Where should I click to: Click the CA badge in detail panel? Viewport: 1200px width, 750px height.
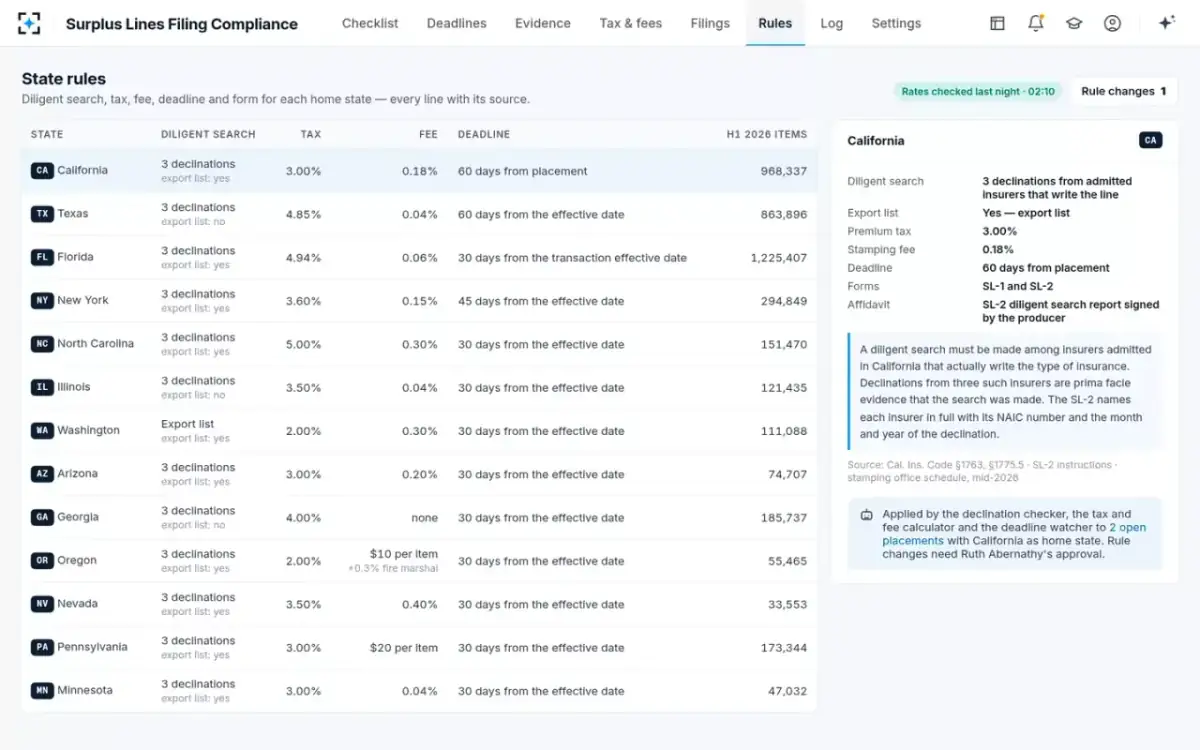pos(1150,141)
